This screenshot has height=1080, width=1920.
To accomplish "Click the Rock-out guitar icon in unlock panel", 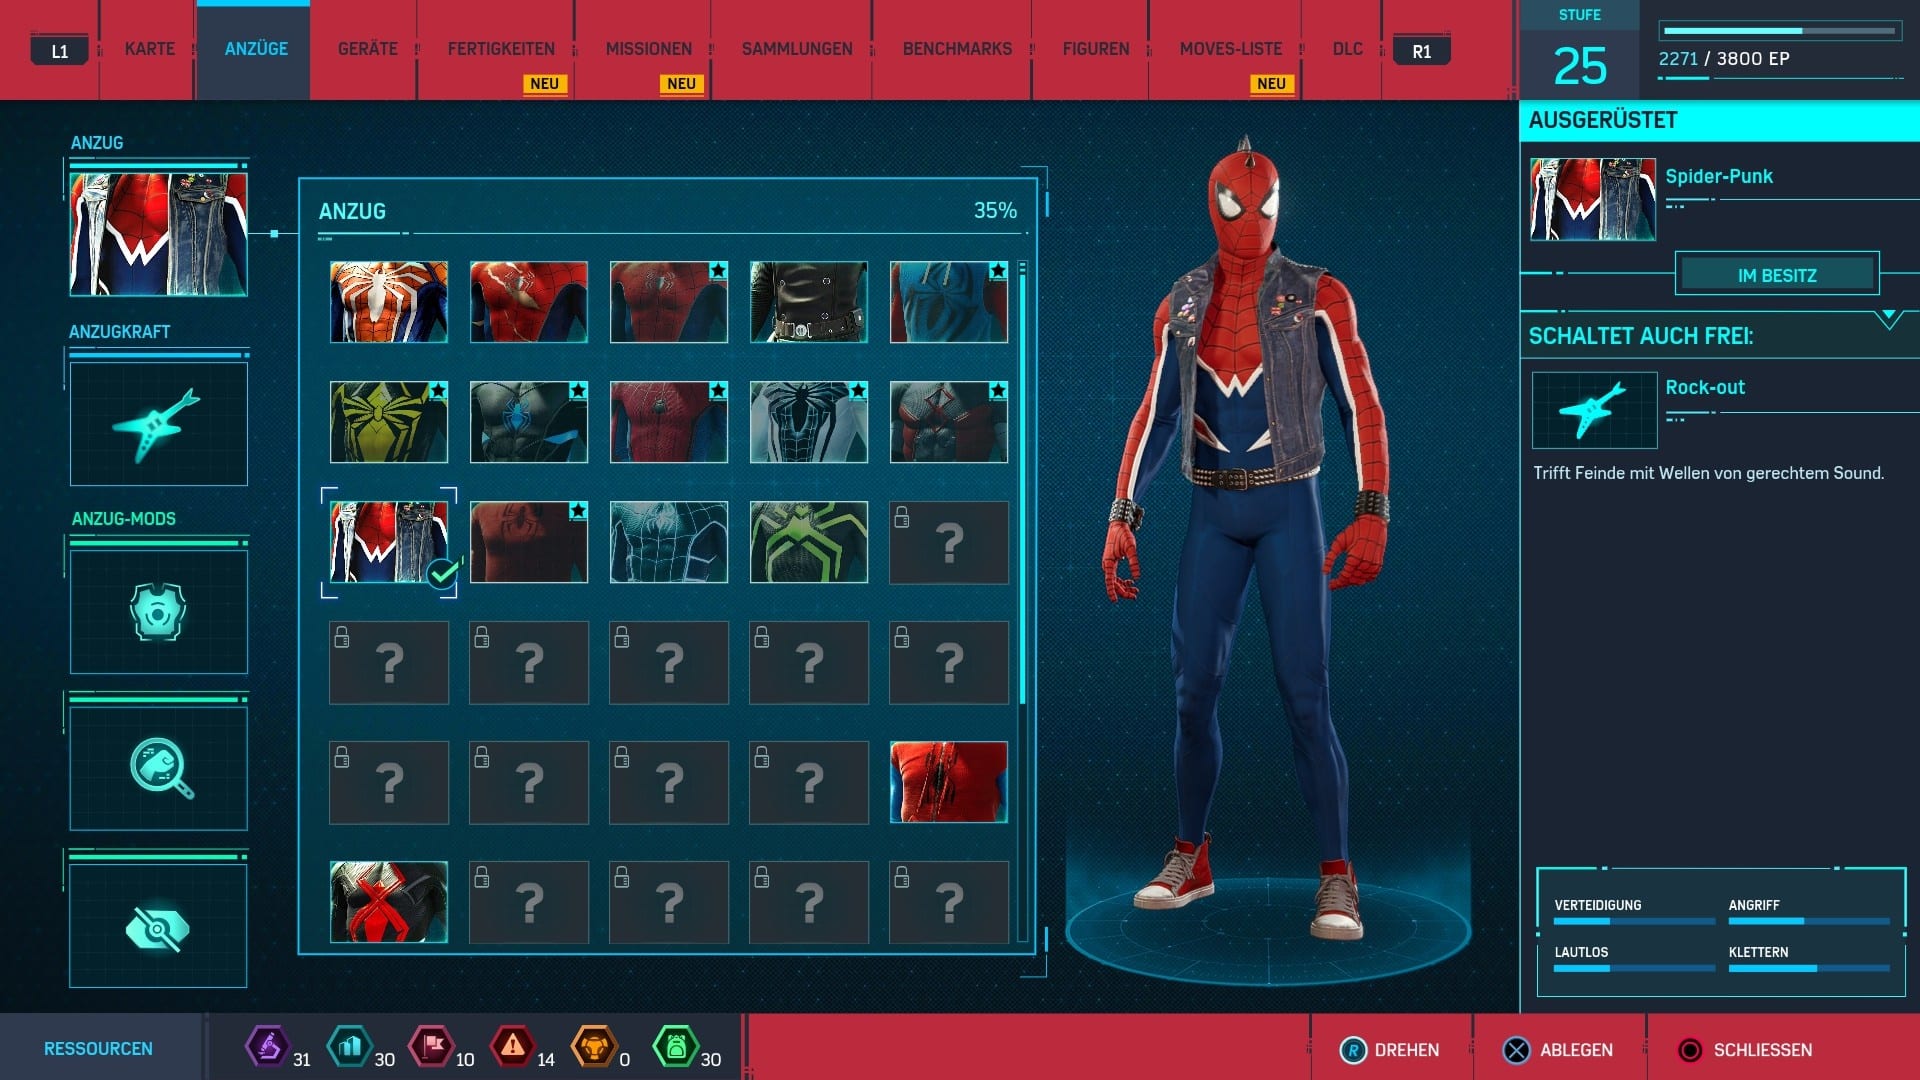I will coord(1594,410).
